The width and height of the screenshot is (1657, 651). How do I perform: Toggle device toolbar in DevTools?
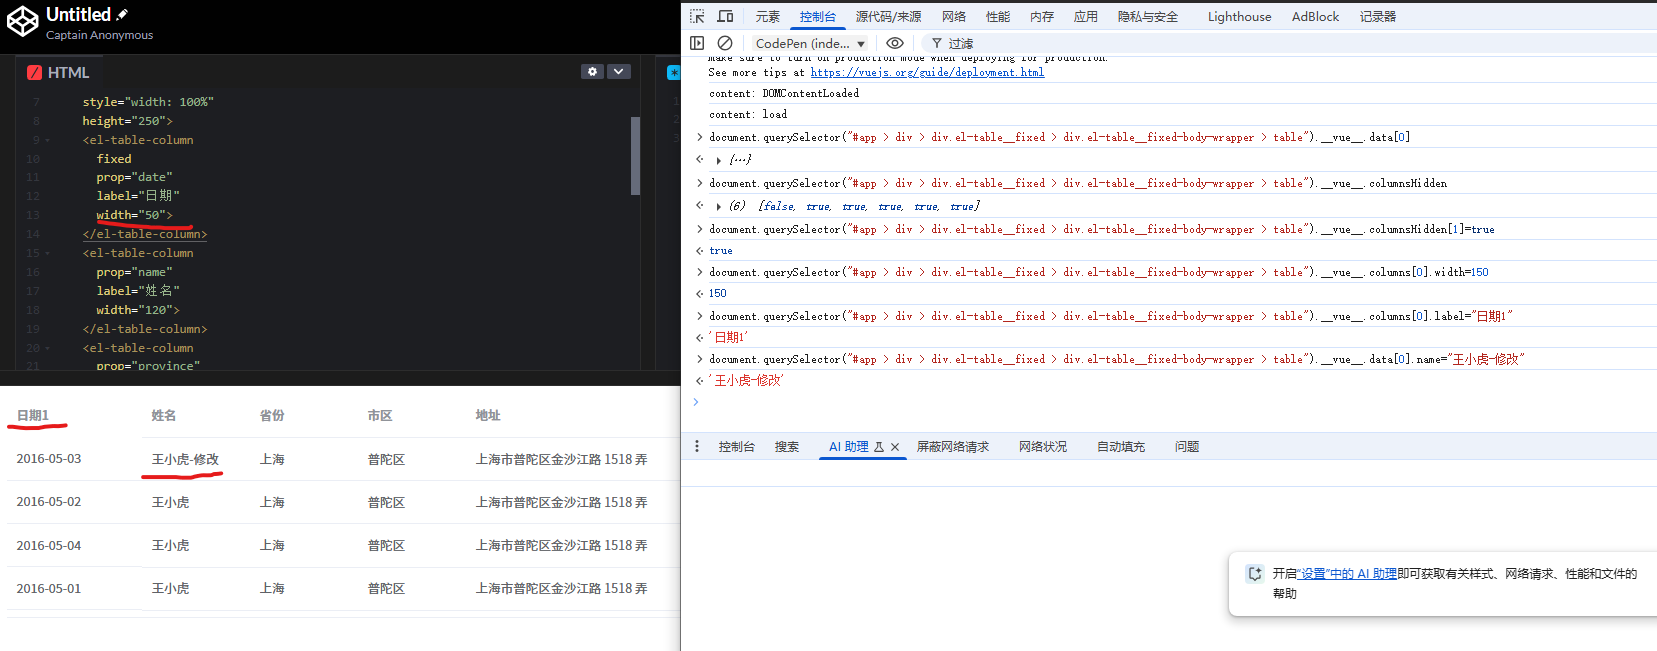point(725,16)
